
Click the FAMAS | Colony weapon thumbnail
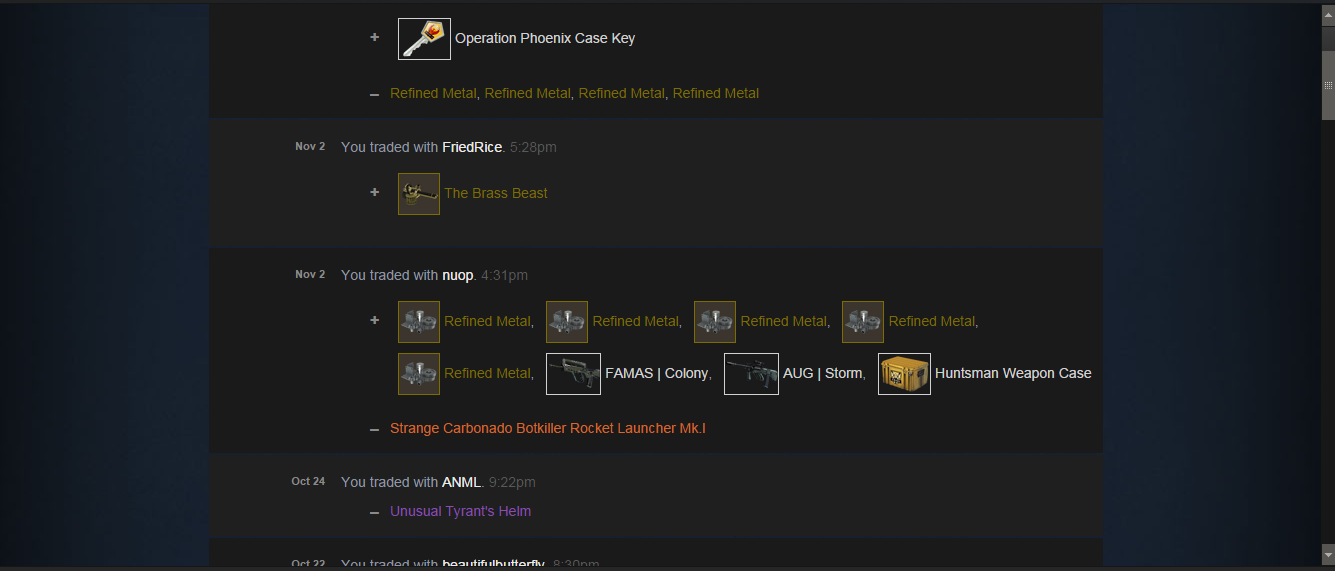click(573, 374)
